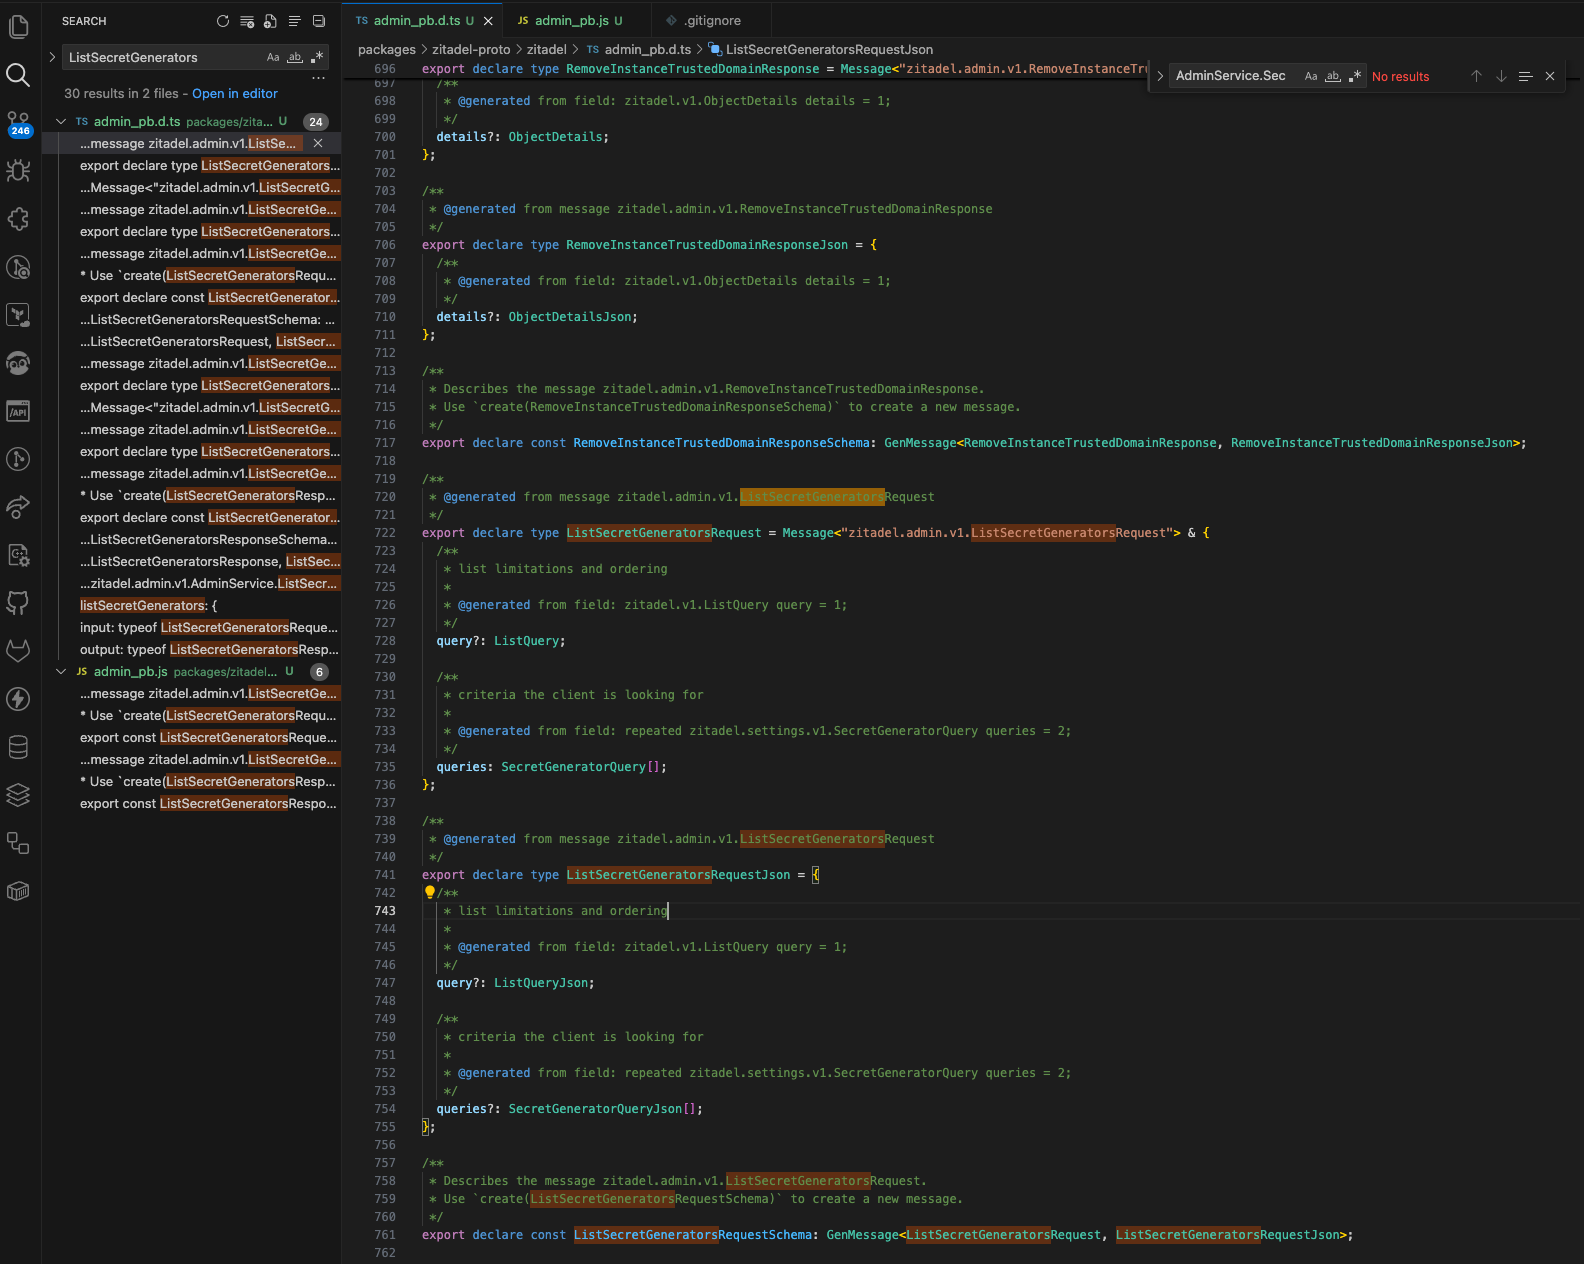Image resolution: width=1584 pixels, height=1264 pixels.
Task: Clear search results
Action: click(247, 21)
